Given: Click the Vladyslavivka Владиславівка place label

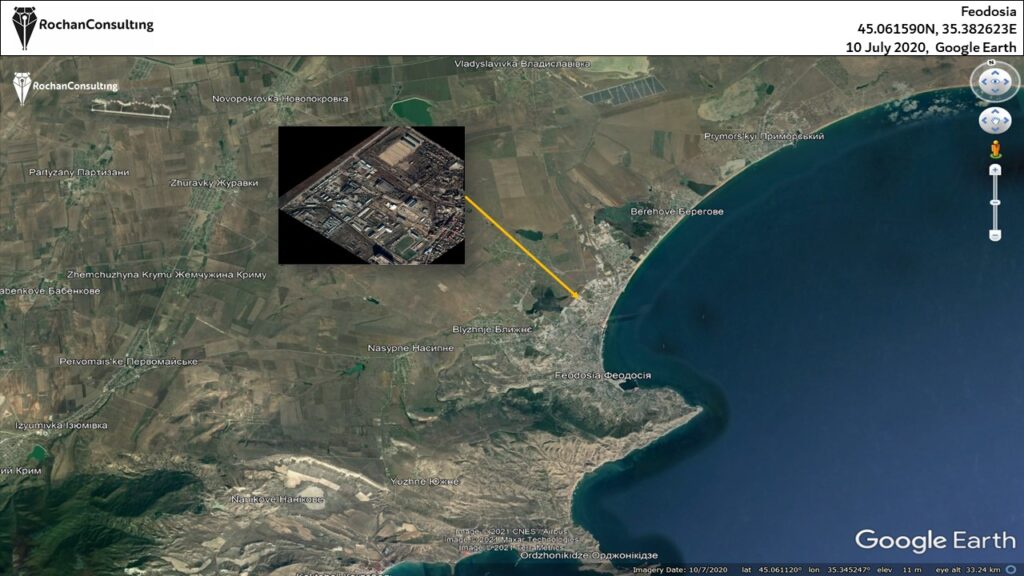Looking at the screenshot, I should 522,64.
